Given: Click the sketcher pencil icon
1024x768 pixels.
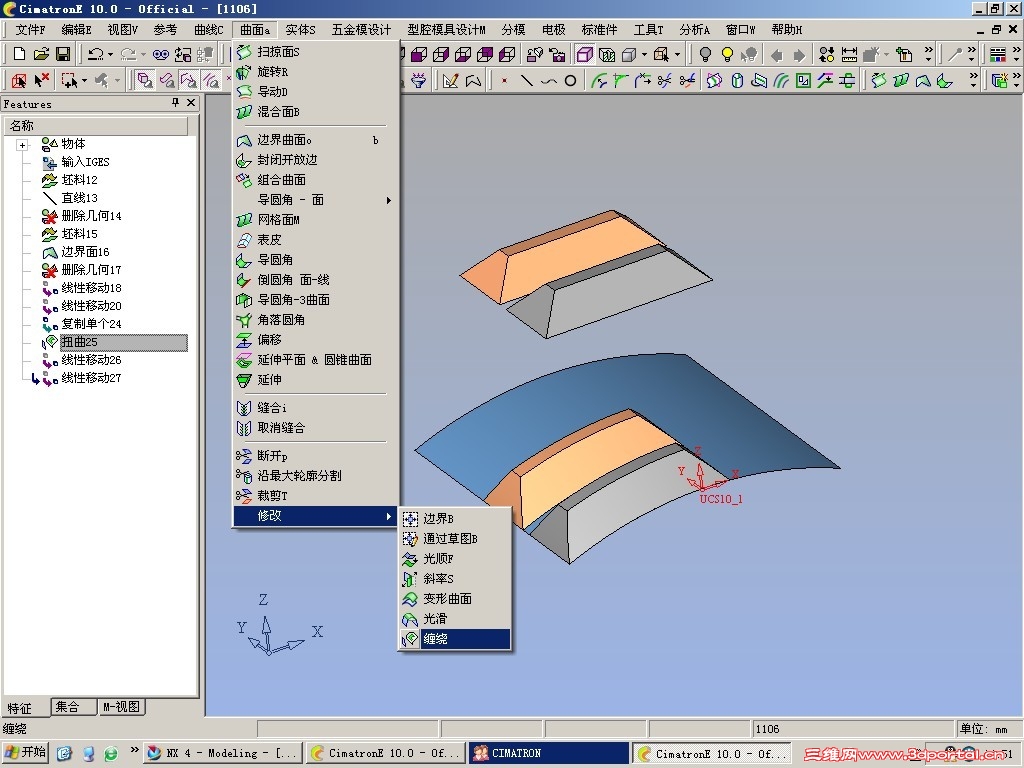Looking at the screenshot, I should (451, 80).
